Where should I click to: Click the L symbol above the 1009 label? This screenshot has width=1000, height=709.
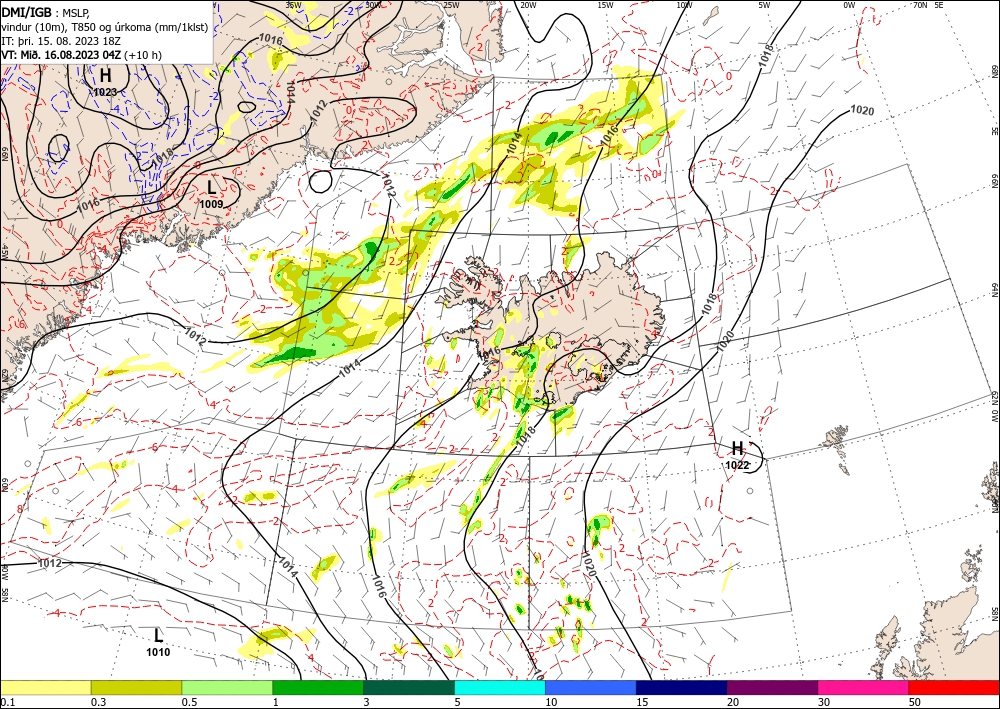point(212,187)
